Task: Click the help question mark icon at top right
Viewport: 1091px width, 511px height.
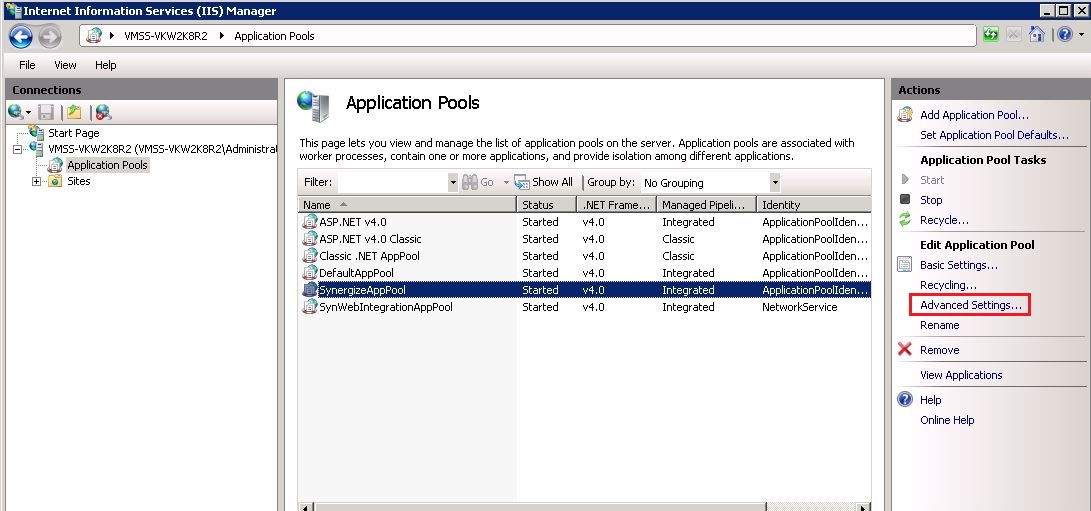Action: pyautogui.click(x=1065, y=34)
